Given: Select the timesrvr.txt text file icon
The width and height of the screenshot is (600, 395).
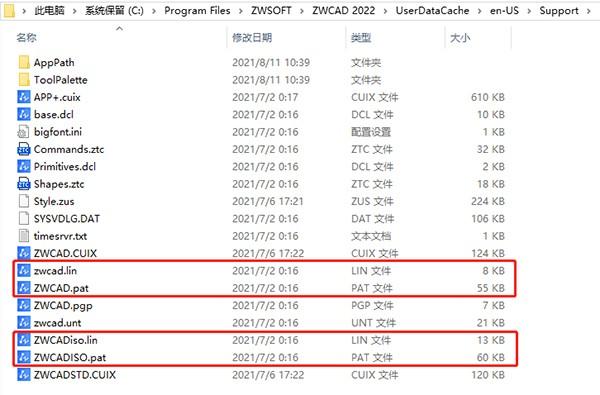Looking at the screenshot, I should coord(24,236).
